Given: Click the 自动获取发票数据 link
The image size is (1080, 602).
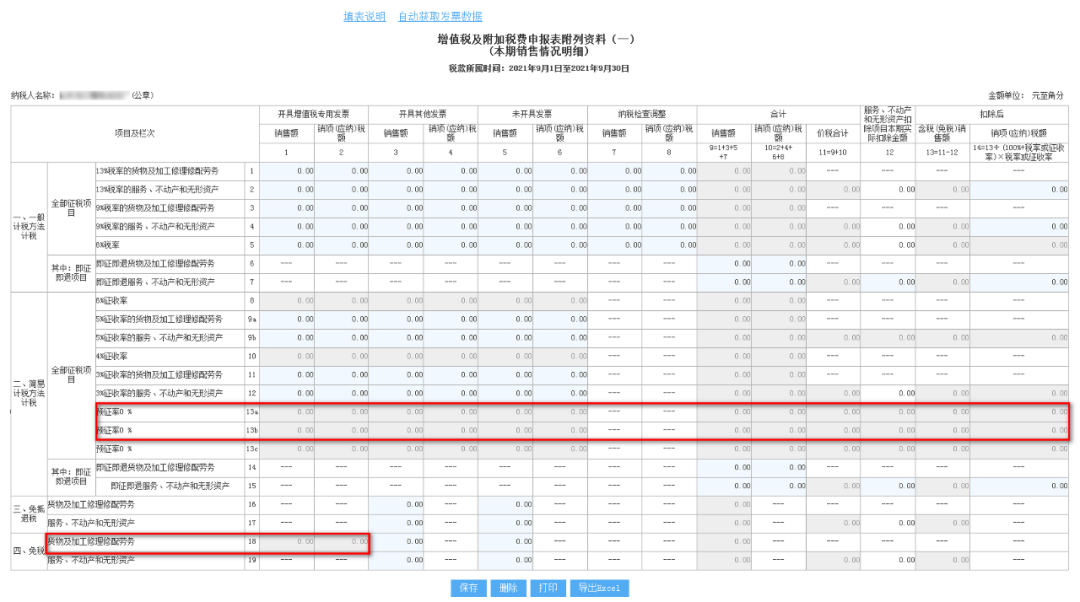Looking at the screenshot, I should point(440,17).
